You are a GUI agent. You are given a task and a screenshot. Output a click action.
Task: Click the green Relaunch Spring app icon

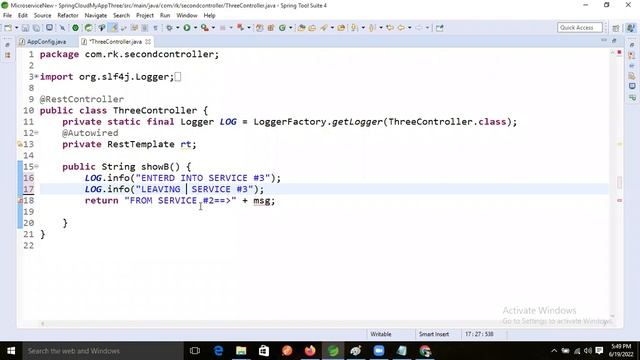[x=88, y=28]
